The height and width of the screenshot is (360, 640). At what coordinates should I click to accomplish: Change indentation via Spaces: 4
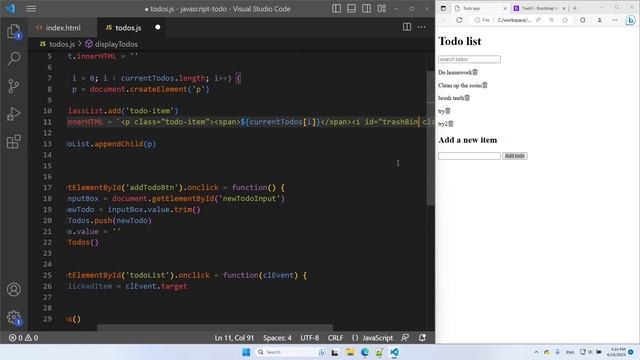[x=277, y=338]
